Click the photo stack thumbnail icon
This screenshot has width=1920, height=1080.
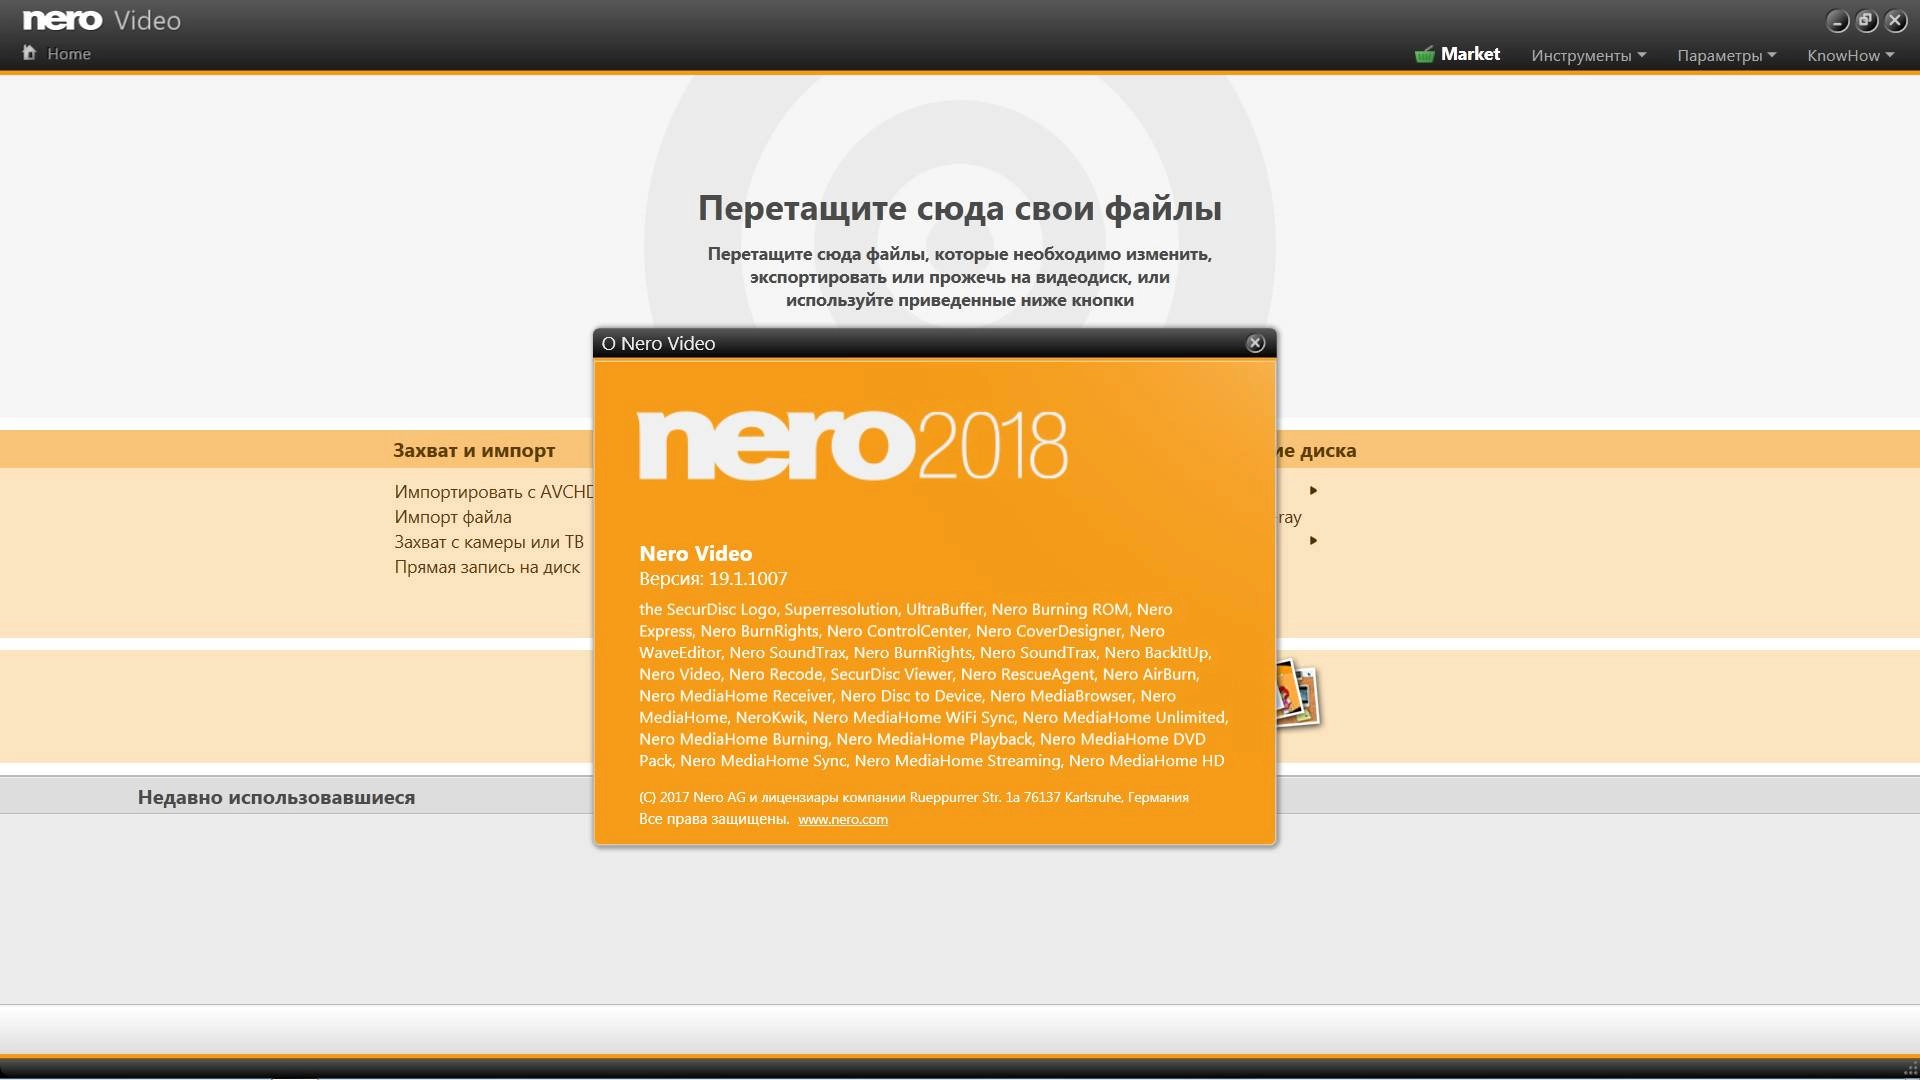[x=1297, y=692]
